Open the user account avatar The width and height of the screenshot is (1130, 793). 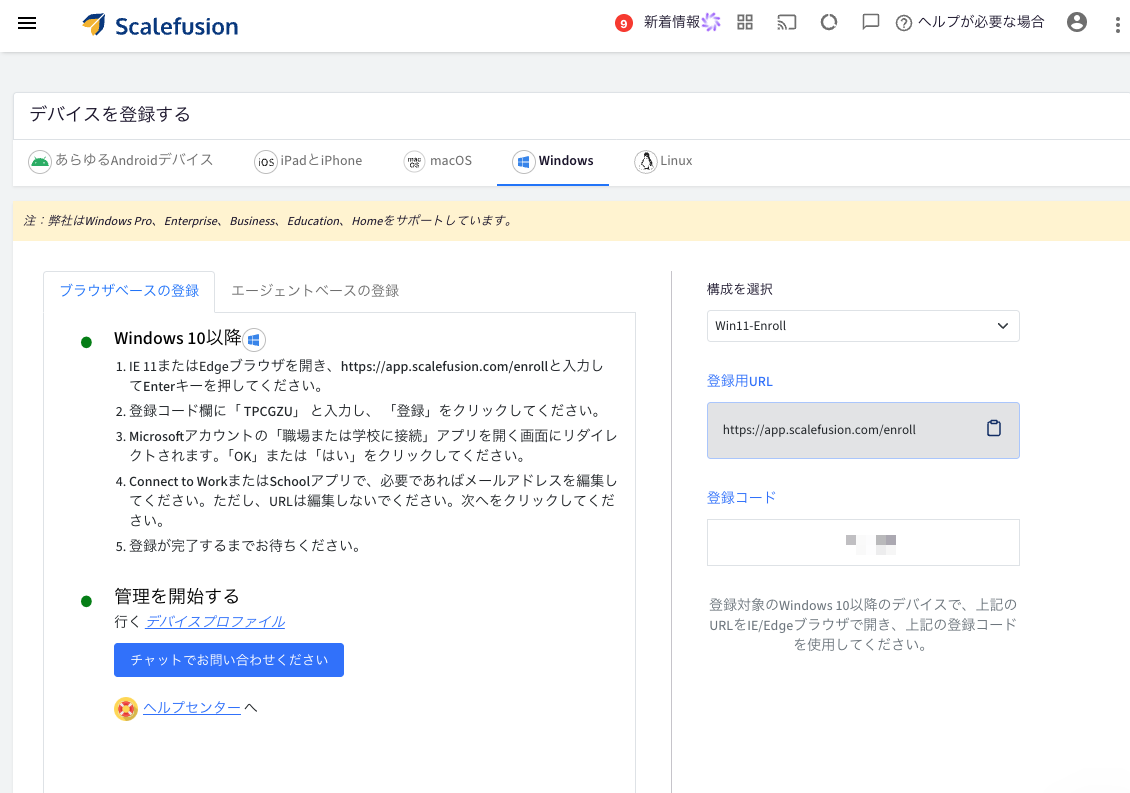[1077, 22]
